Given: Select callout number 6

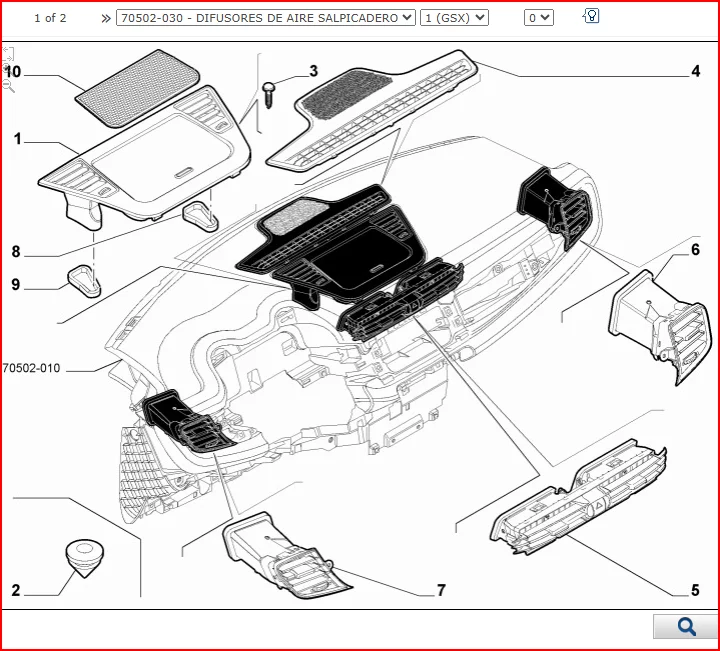Looking at the screenshot, I should pos(695,250).
